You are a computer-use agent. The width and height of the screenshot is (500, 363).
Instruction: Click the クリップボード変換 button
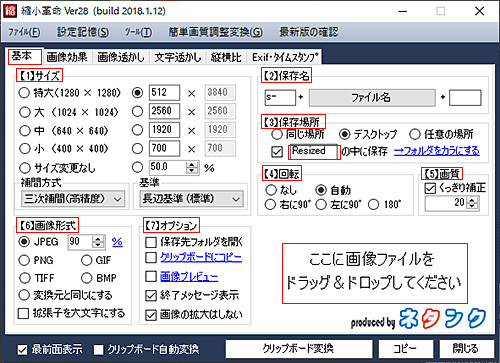(x=299, y=349)
